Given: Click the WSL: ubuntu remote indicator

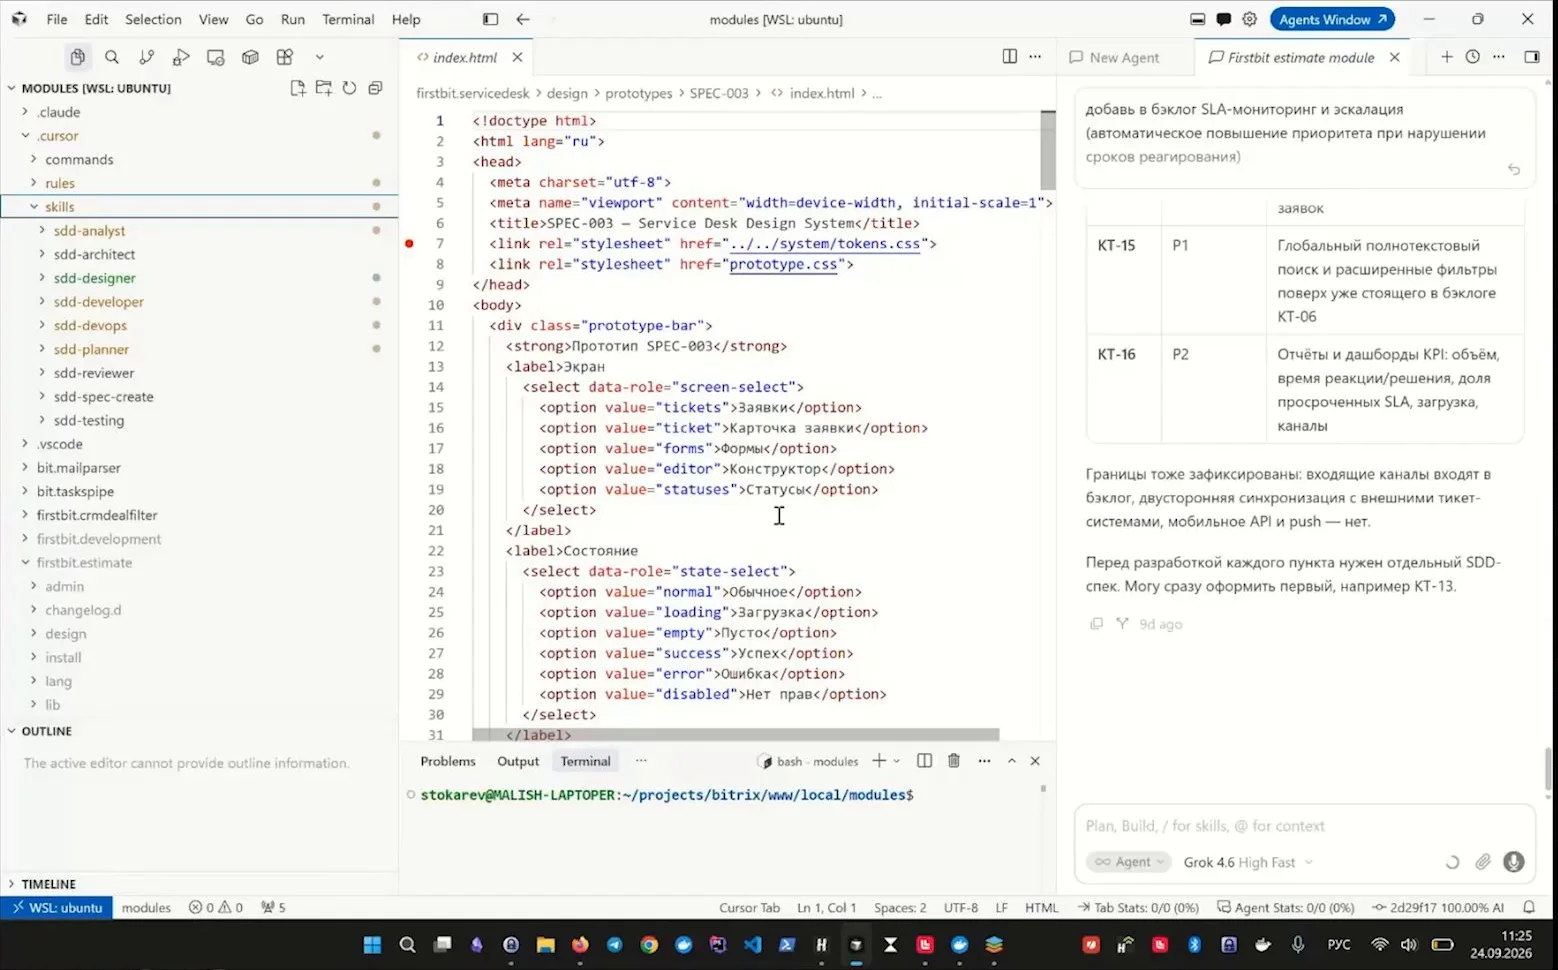Looking at the screenshot, I should click(57, 908).
